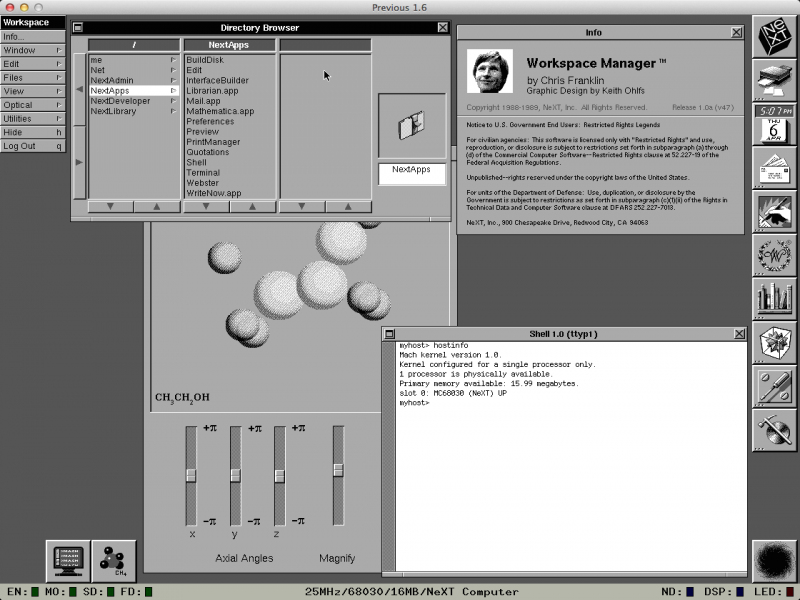This screenshot has width=800, height=600.
Task: Select Mathematica.app in the browser
Action: click(220, 112)
